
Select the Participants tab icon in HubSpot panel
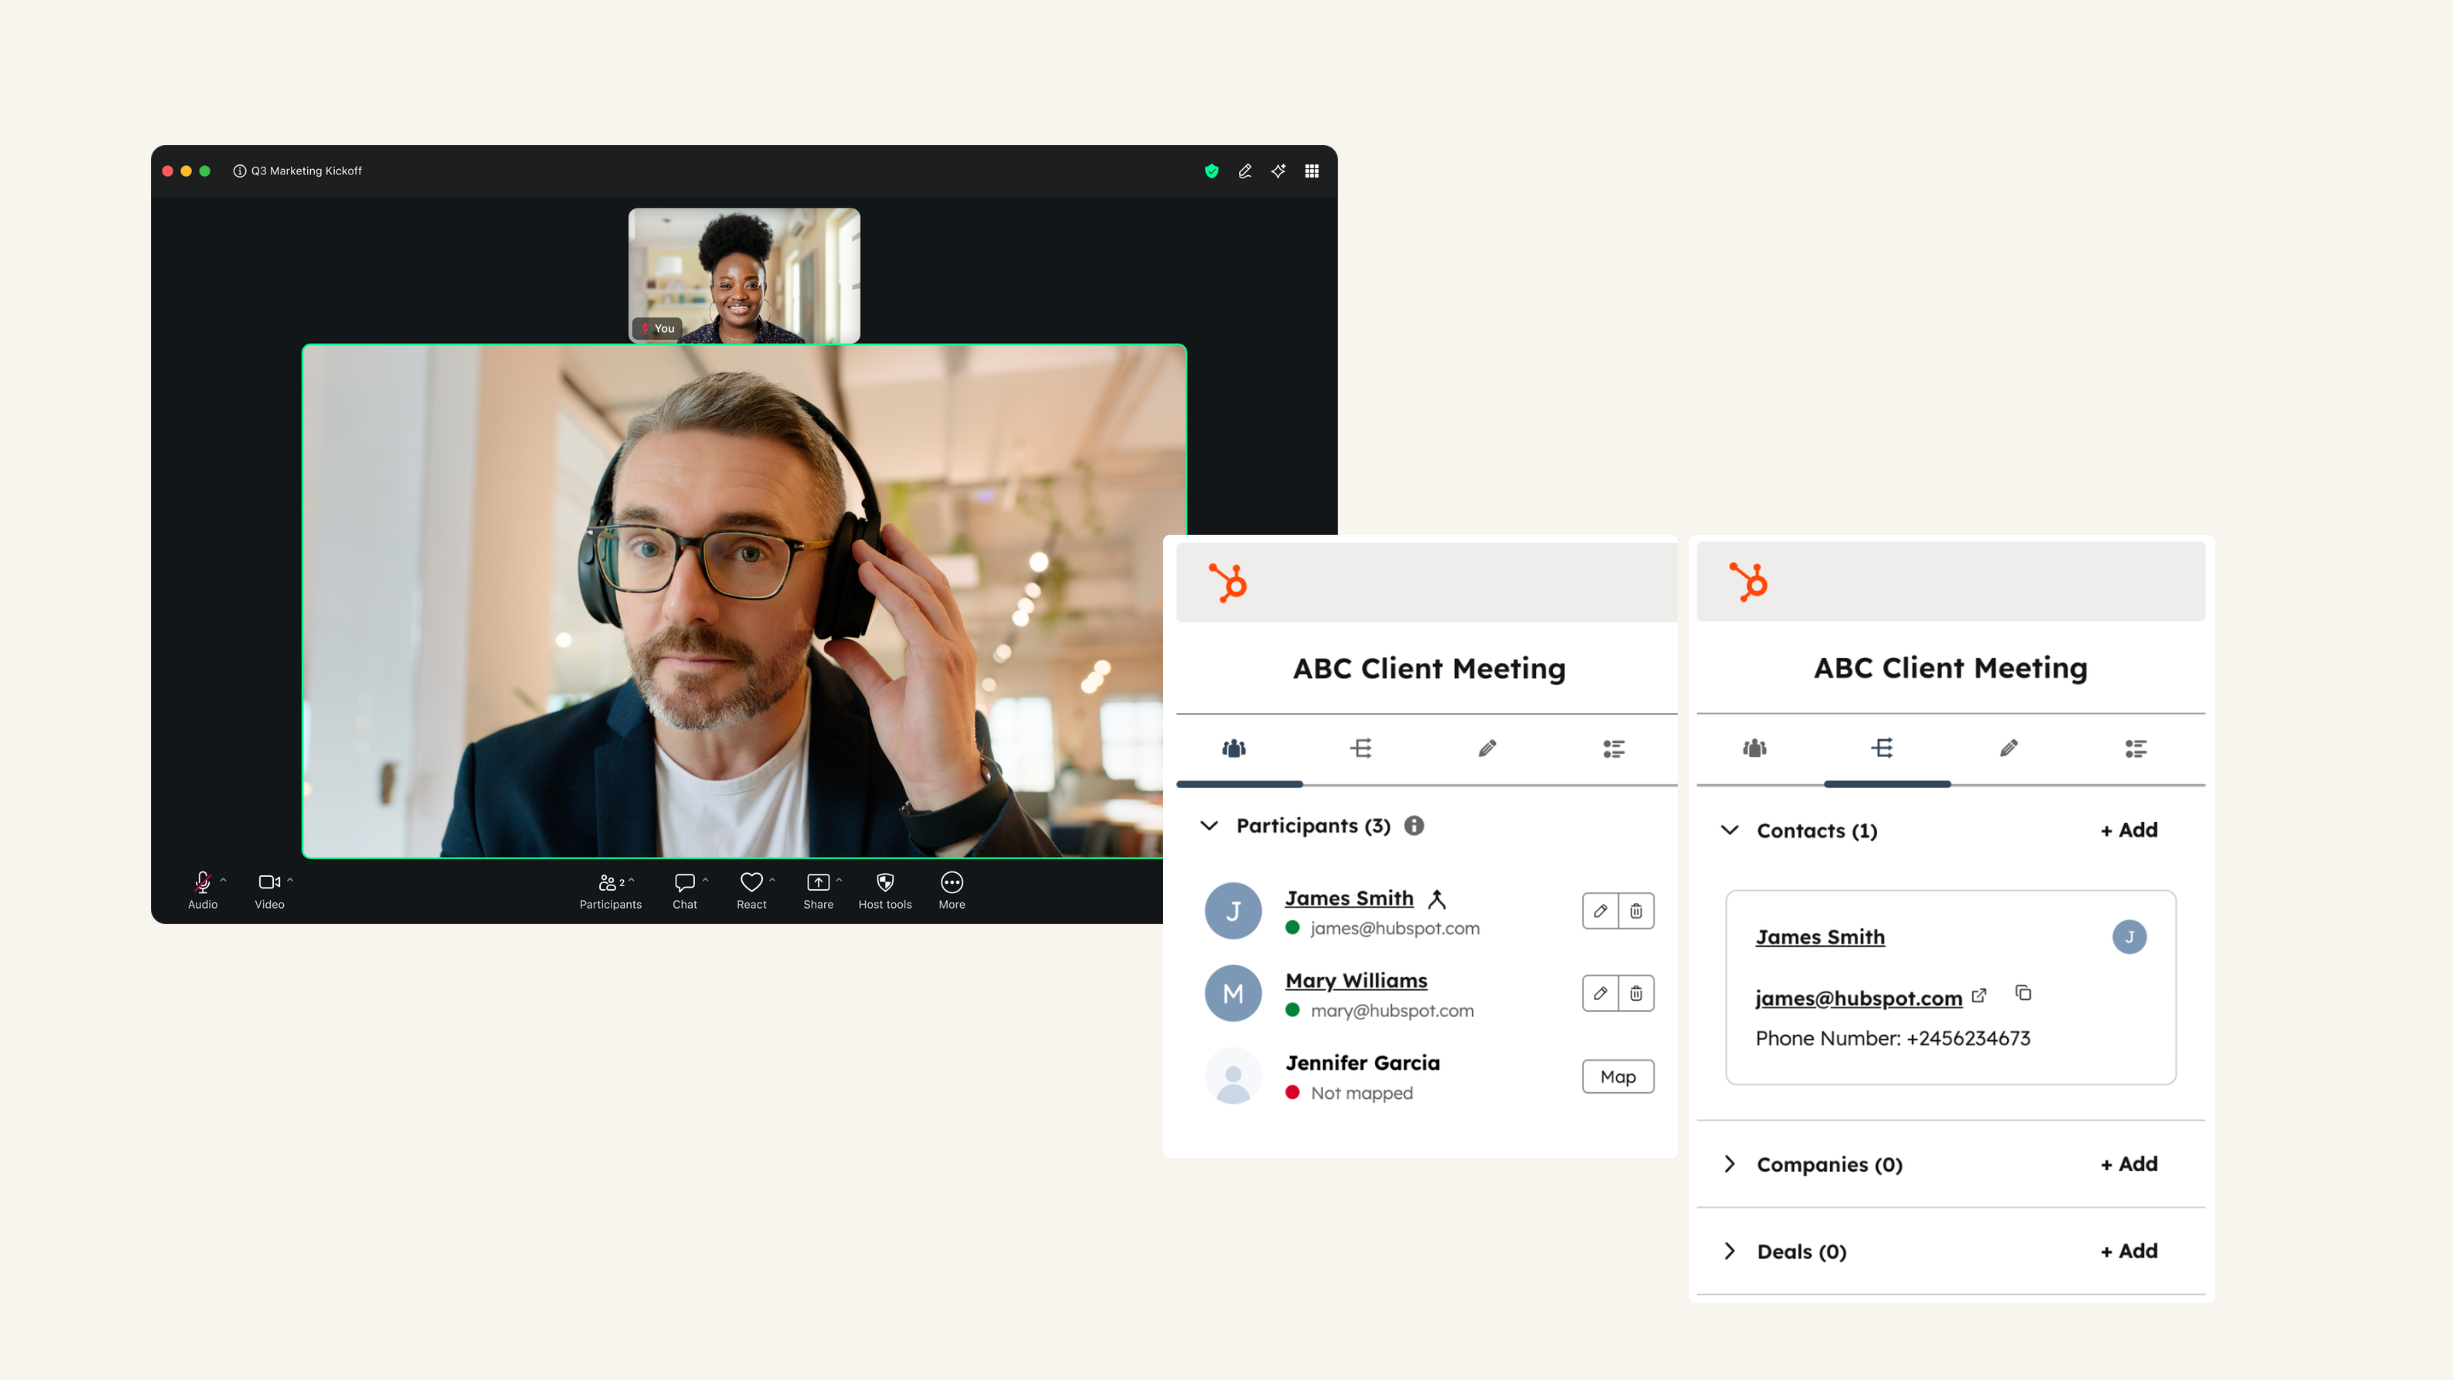click(1234, 748)
